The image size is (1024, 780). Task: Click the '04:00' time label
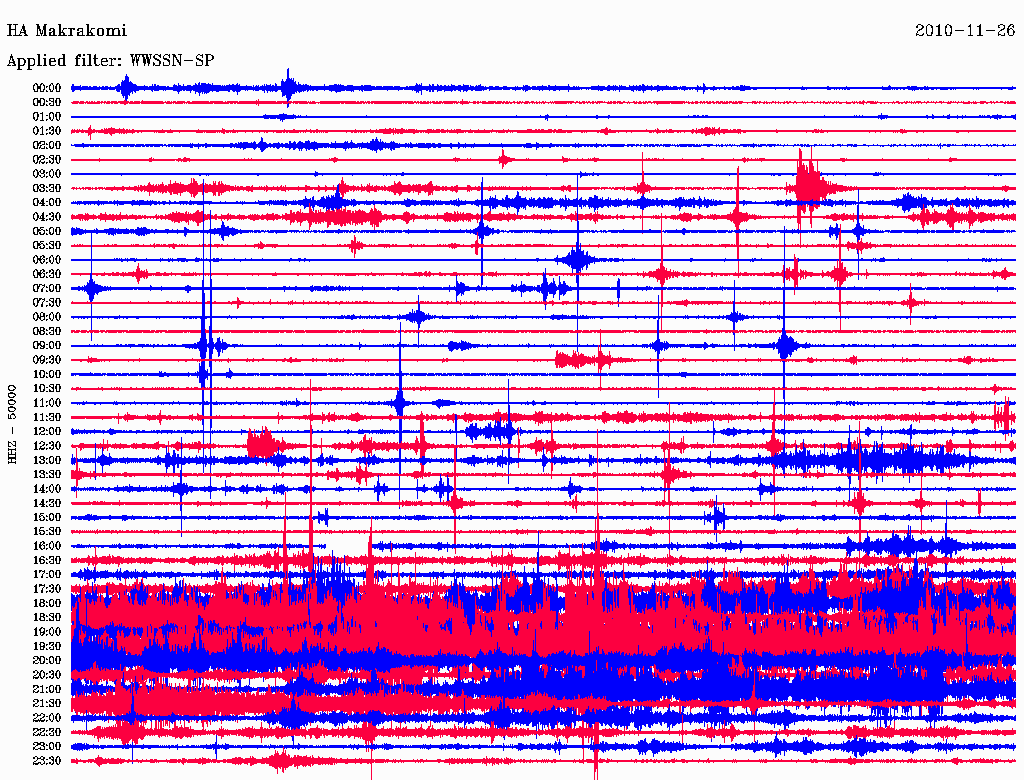(x=47, y=203)
